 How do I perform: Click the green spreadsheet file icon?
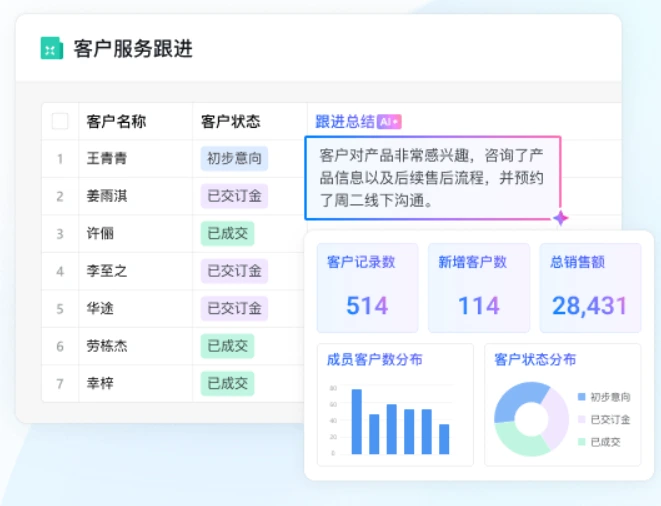click(51, 48)
